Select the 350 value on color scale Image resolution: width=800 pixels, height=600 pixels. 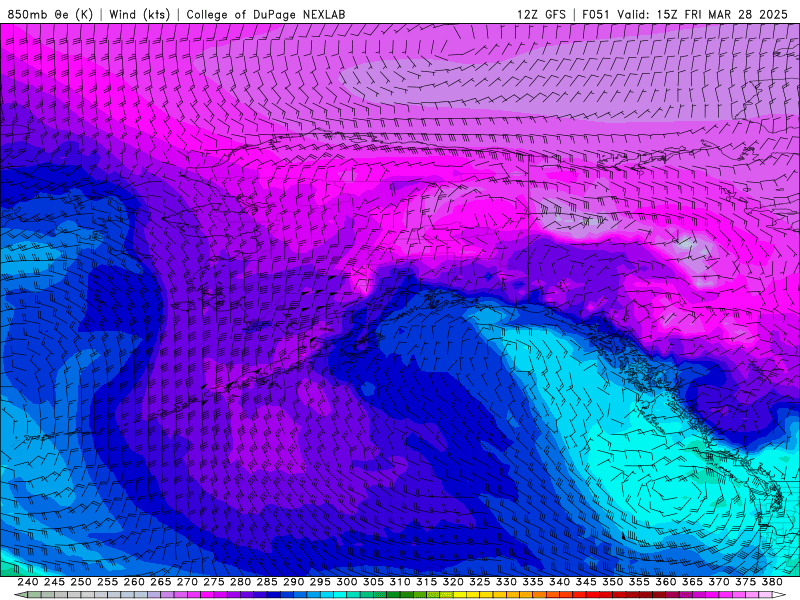(613, 582)
